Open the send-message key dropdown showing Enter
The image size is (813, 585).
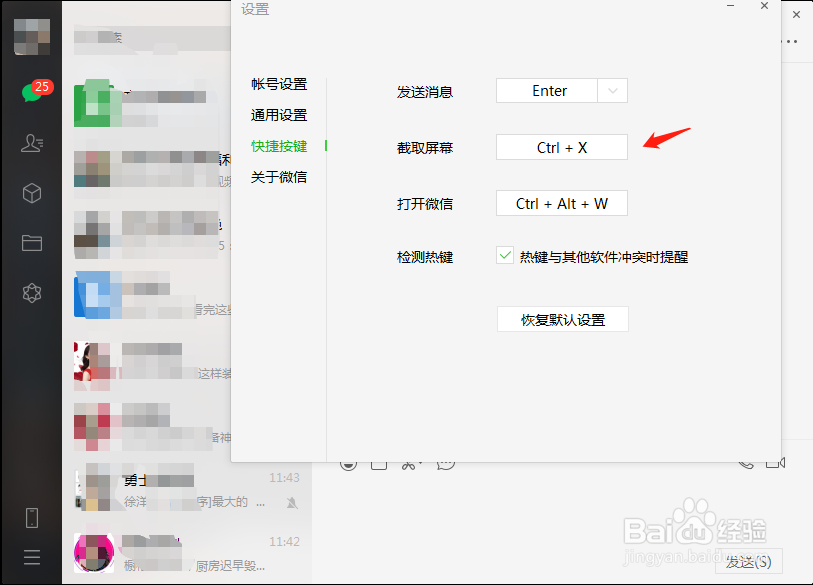pos(612,90)
